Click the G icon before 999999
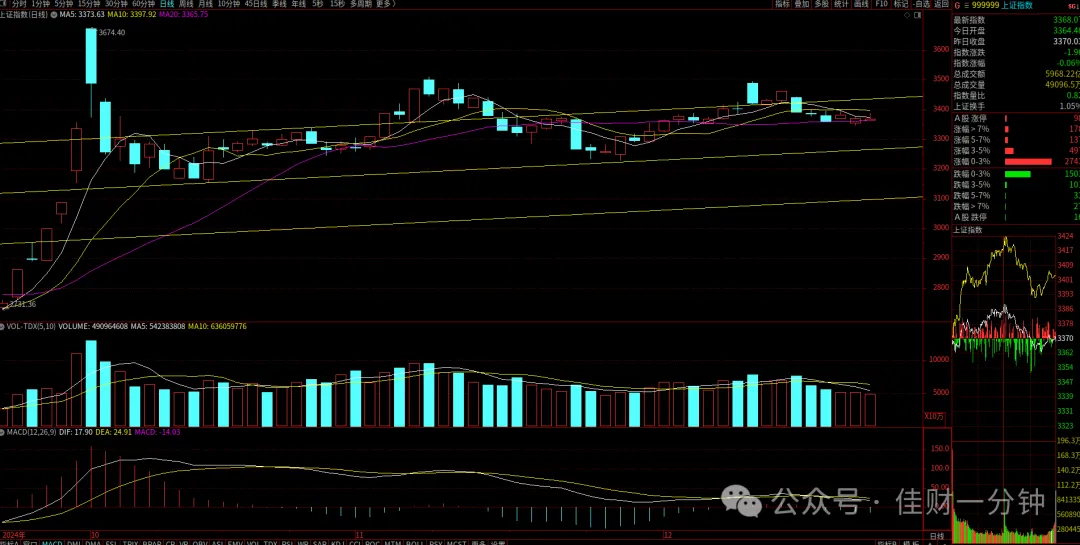1080x545 pixels. tap(957, 5)
